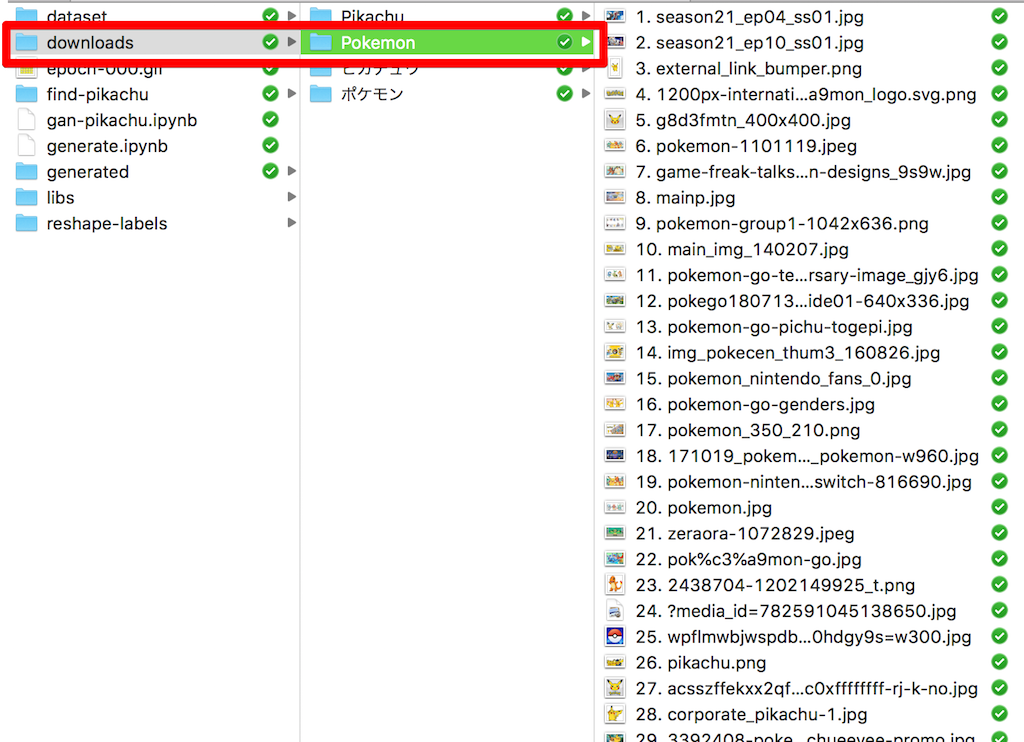The image size is (1024, 742).
Task: Select thumbnail of 27. acsszffekxx2qf…rj-k-no.jpg
Action: [615, 688]
